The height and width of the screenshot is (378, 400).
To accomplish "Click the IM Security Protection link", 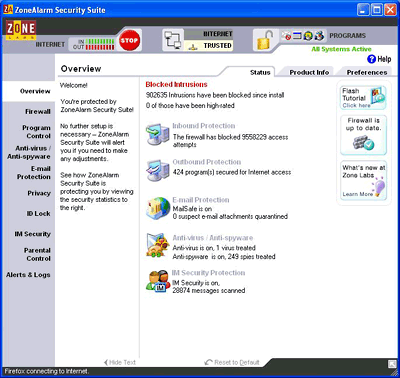I will coord(208,273).
